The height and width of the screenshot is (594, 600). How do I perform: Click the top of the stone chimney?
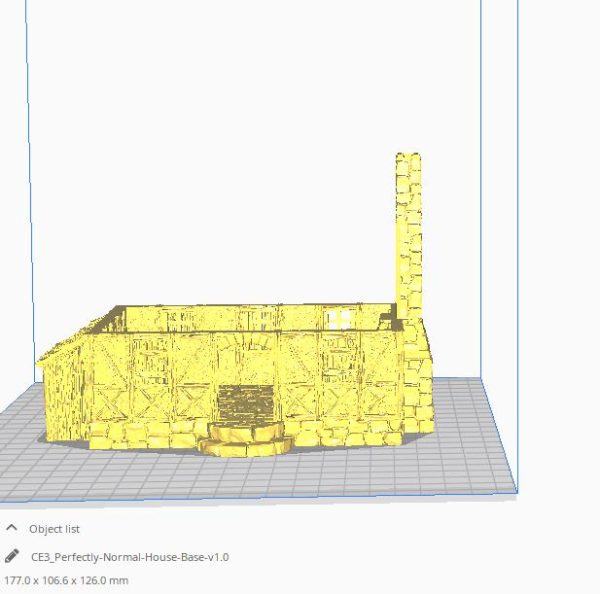click(x=408, y=162)
